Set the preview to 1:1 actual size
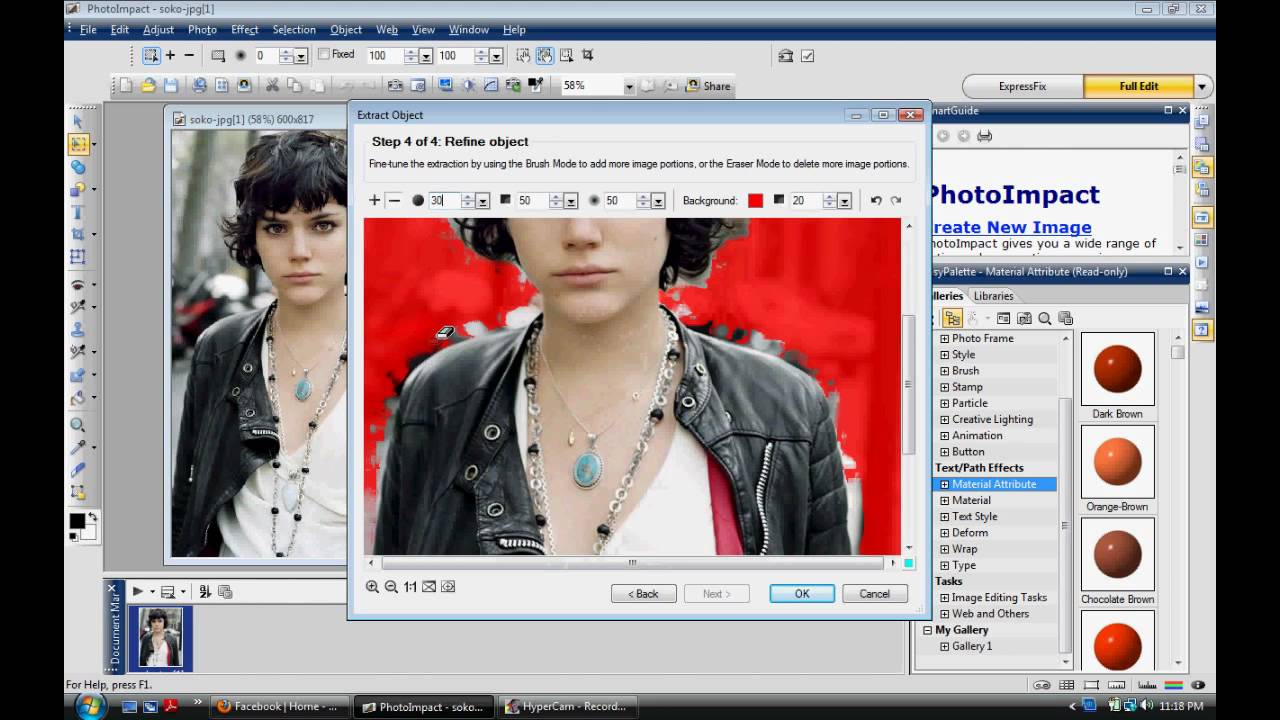The height and width of the screenshot is (720, 1280). click(408, 588)
